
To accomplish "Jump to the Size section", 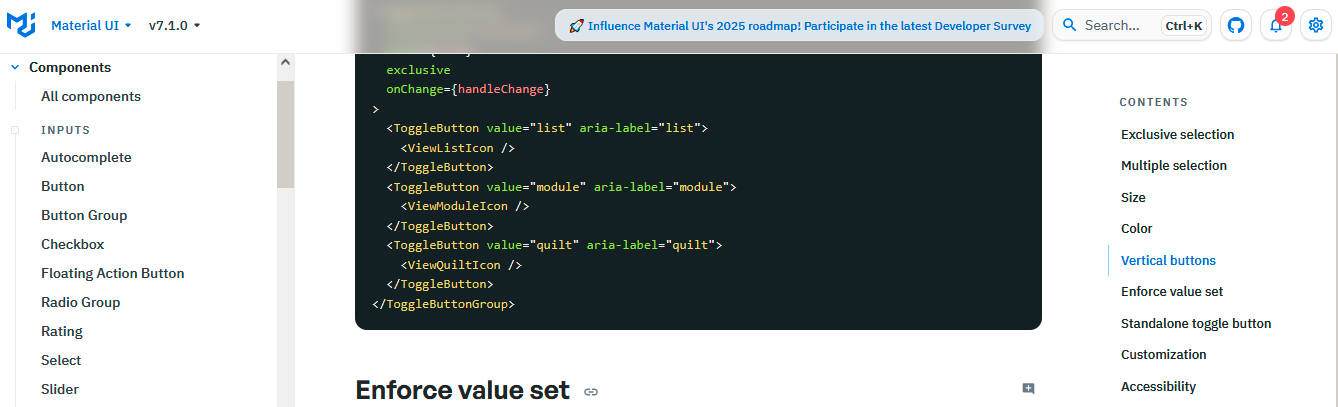I will point(1133,197).
